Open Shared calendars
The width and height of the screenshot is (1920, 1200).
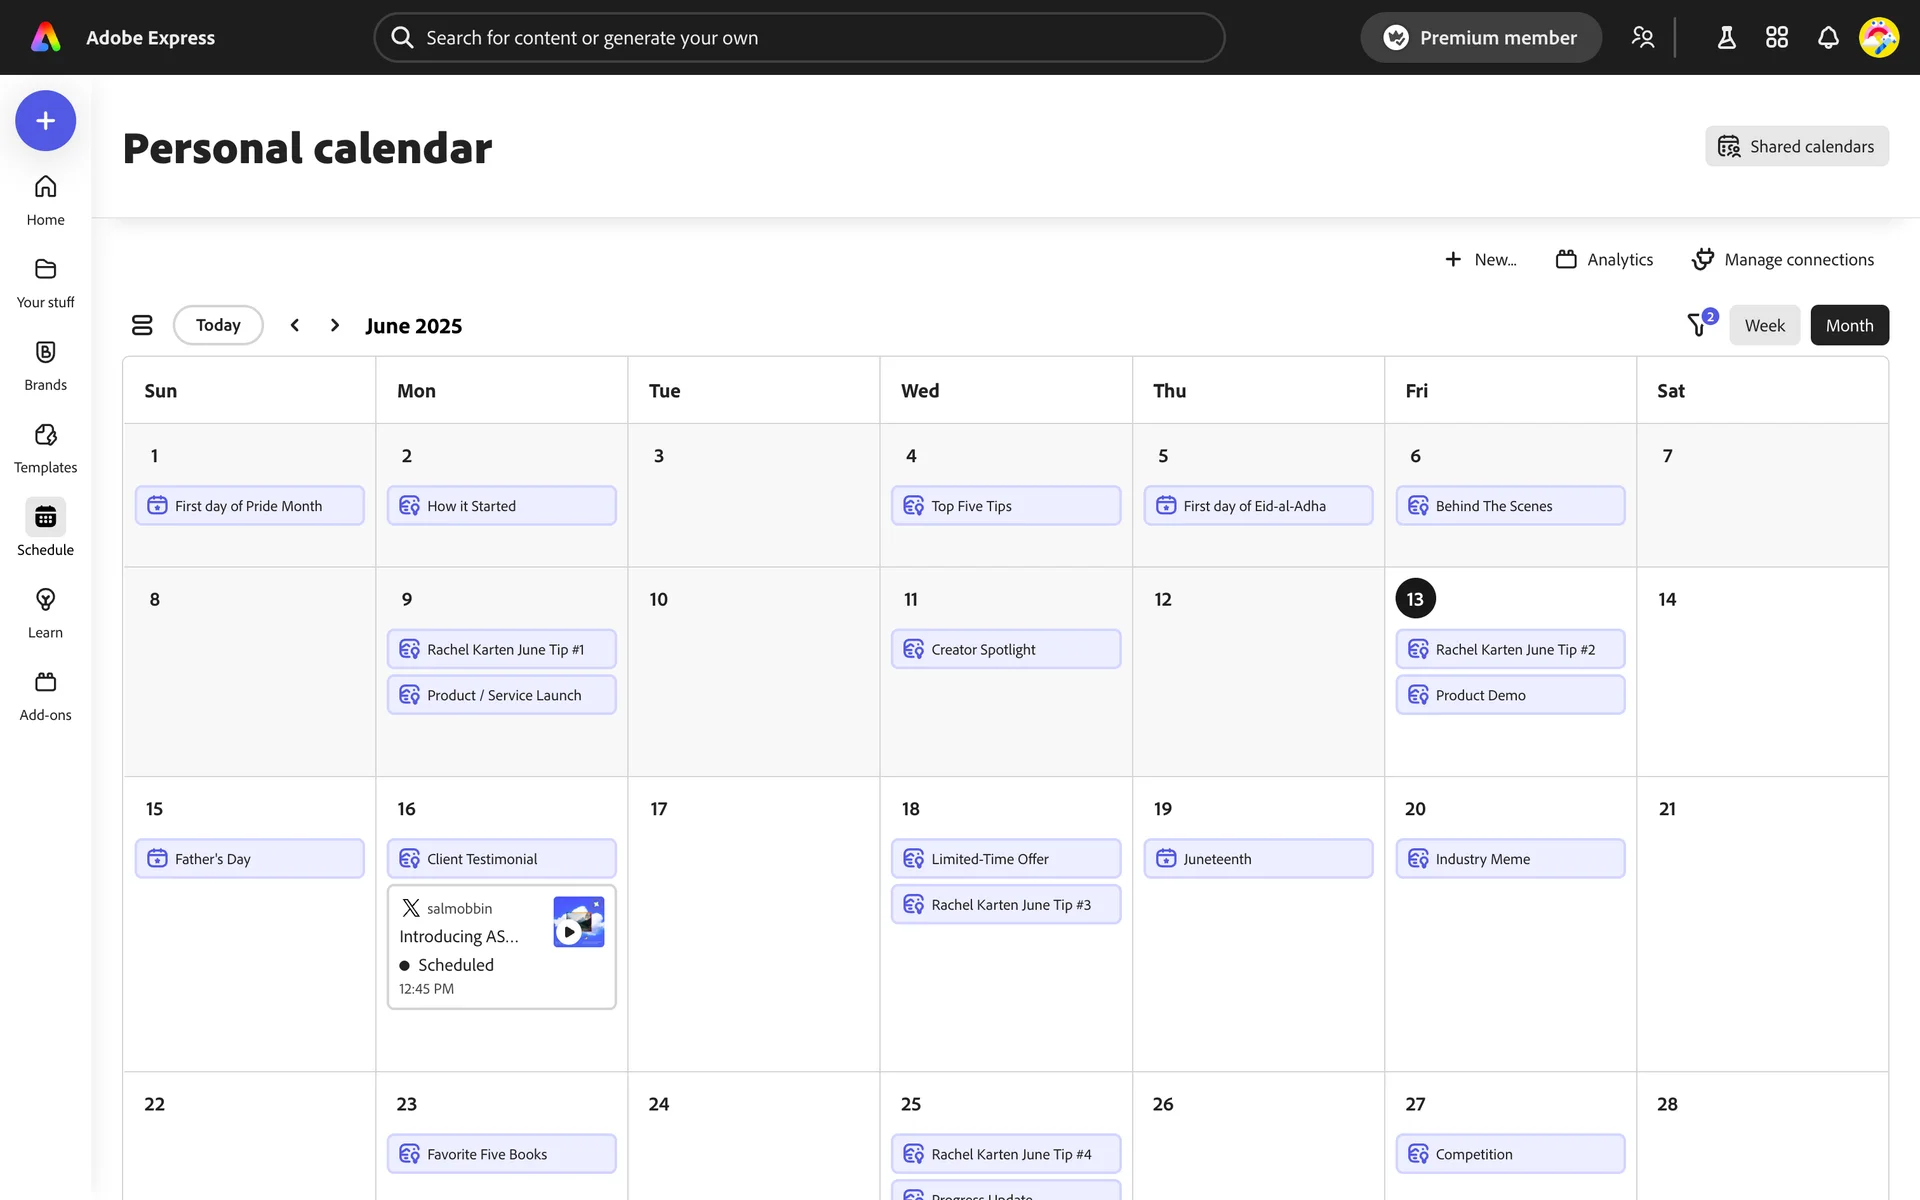[x=1796, y=146]
